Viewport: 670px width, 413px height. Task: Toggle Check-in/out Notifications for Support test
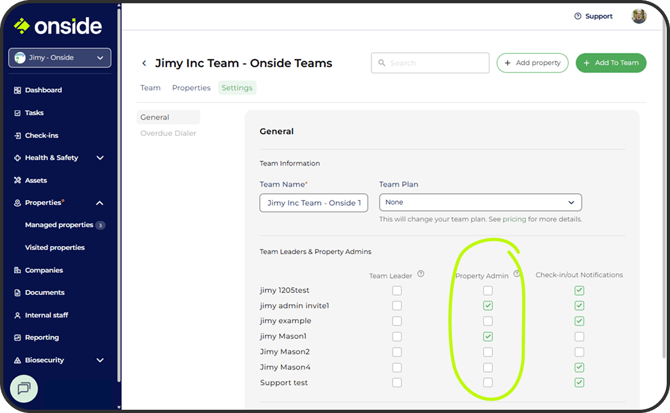pyautogui.click(x=579, y=382)
